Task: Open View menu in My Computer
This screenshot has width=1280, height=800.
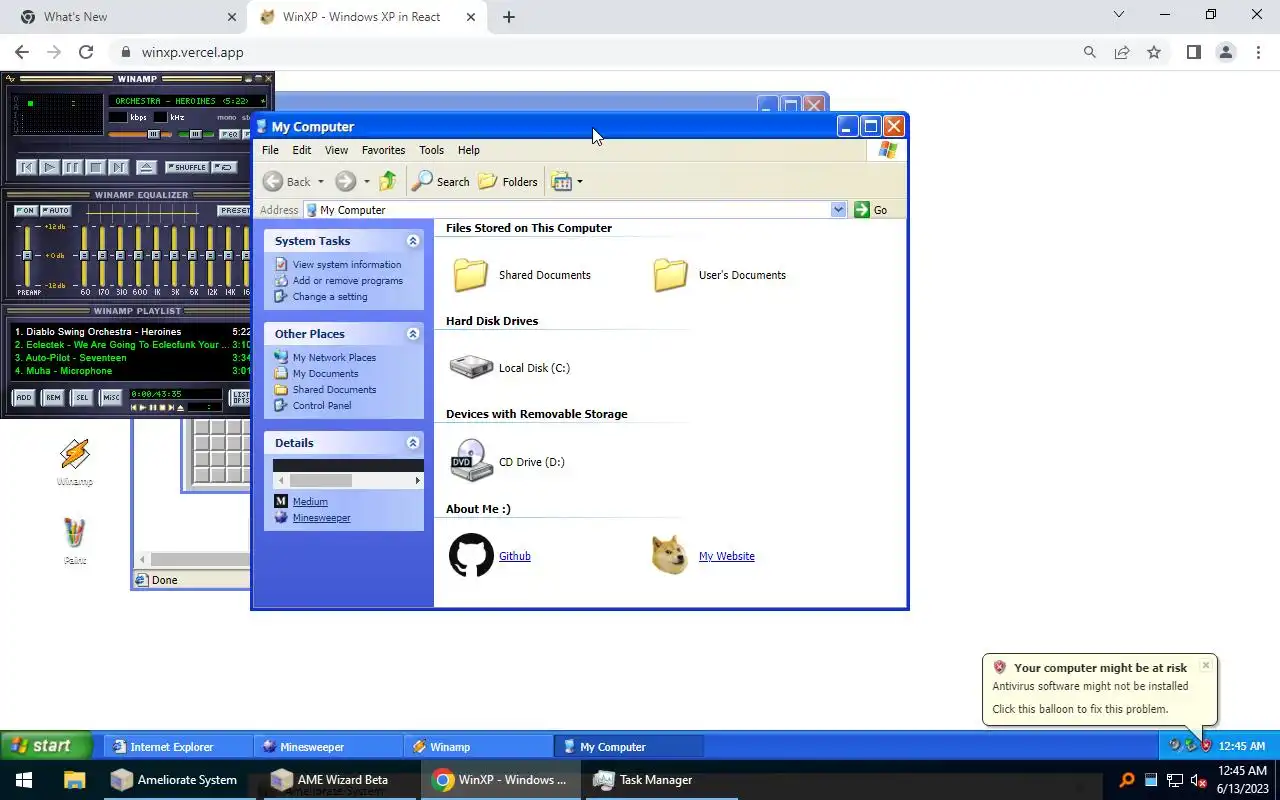Action: (x=336, y=150)
